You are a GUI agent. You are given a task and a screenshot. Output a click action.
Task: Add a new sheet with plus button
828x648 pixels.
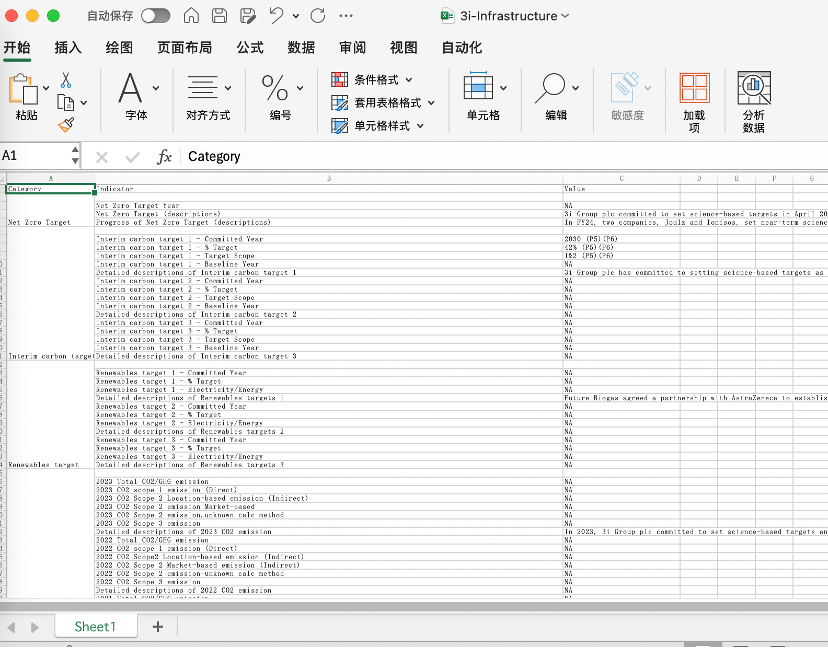[157, 627]
